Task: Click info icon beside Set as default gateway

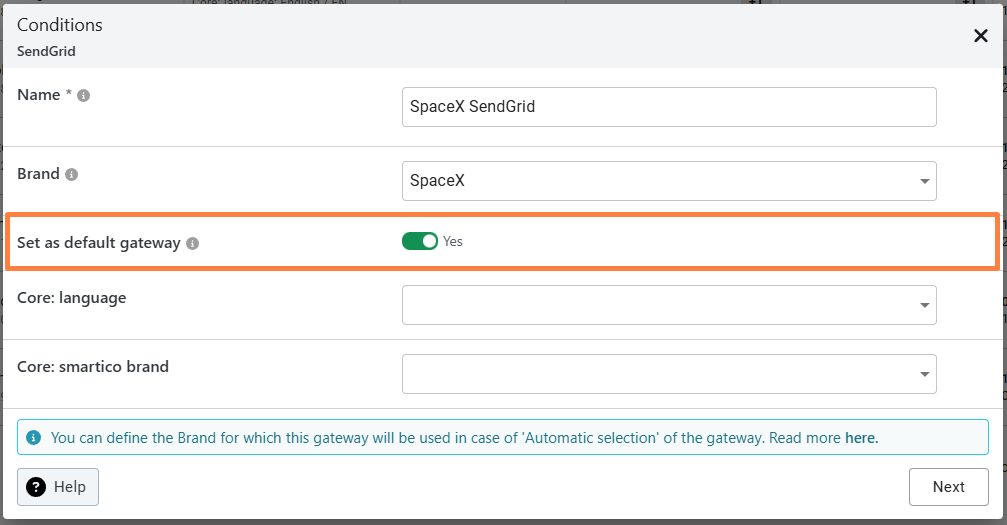Action: coord(193,243)
